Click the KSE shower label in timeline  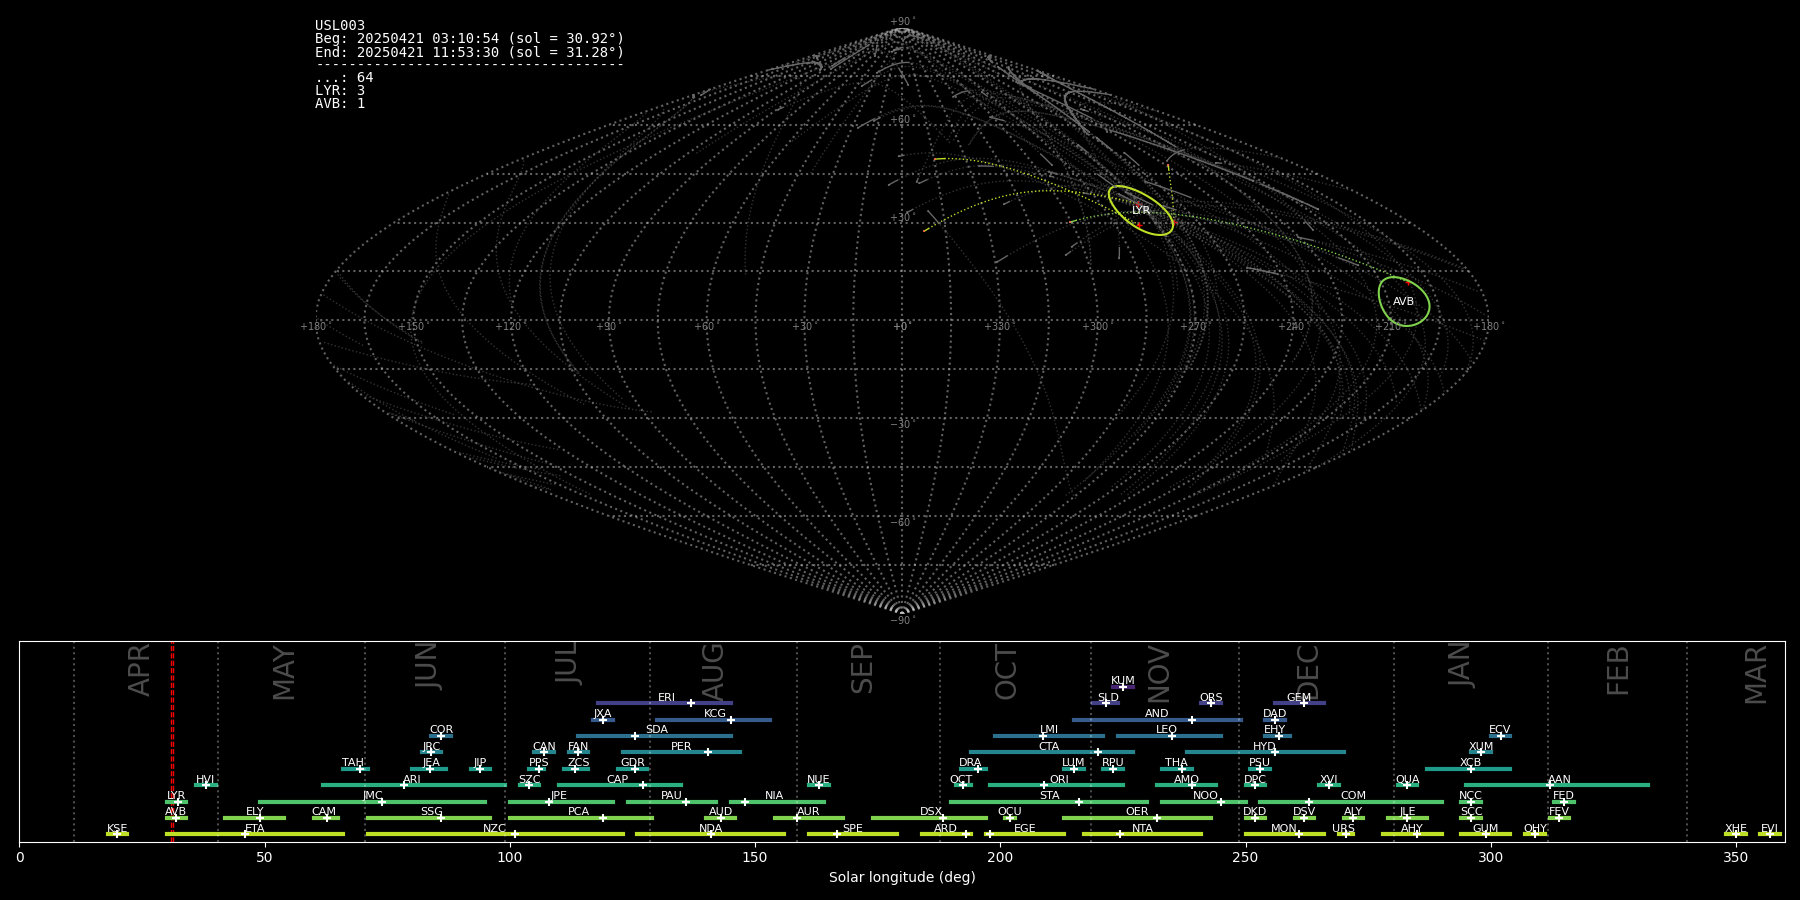(117, 829)
